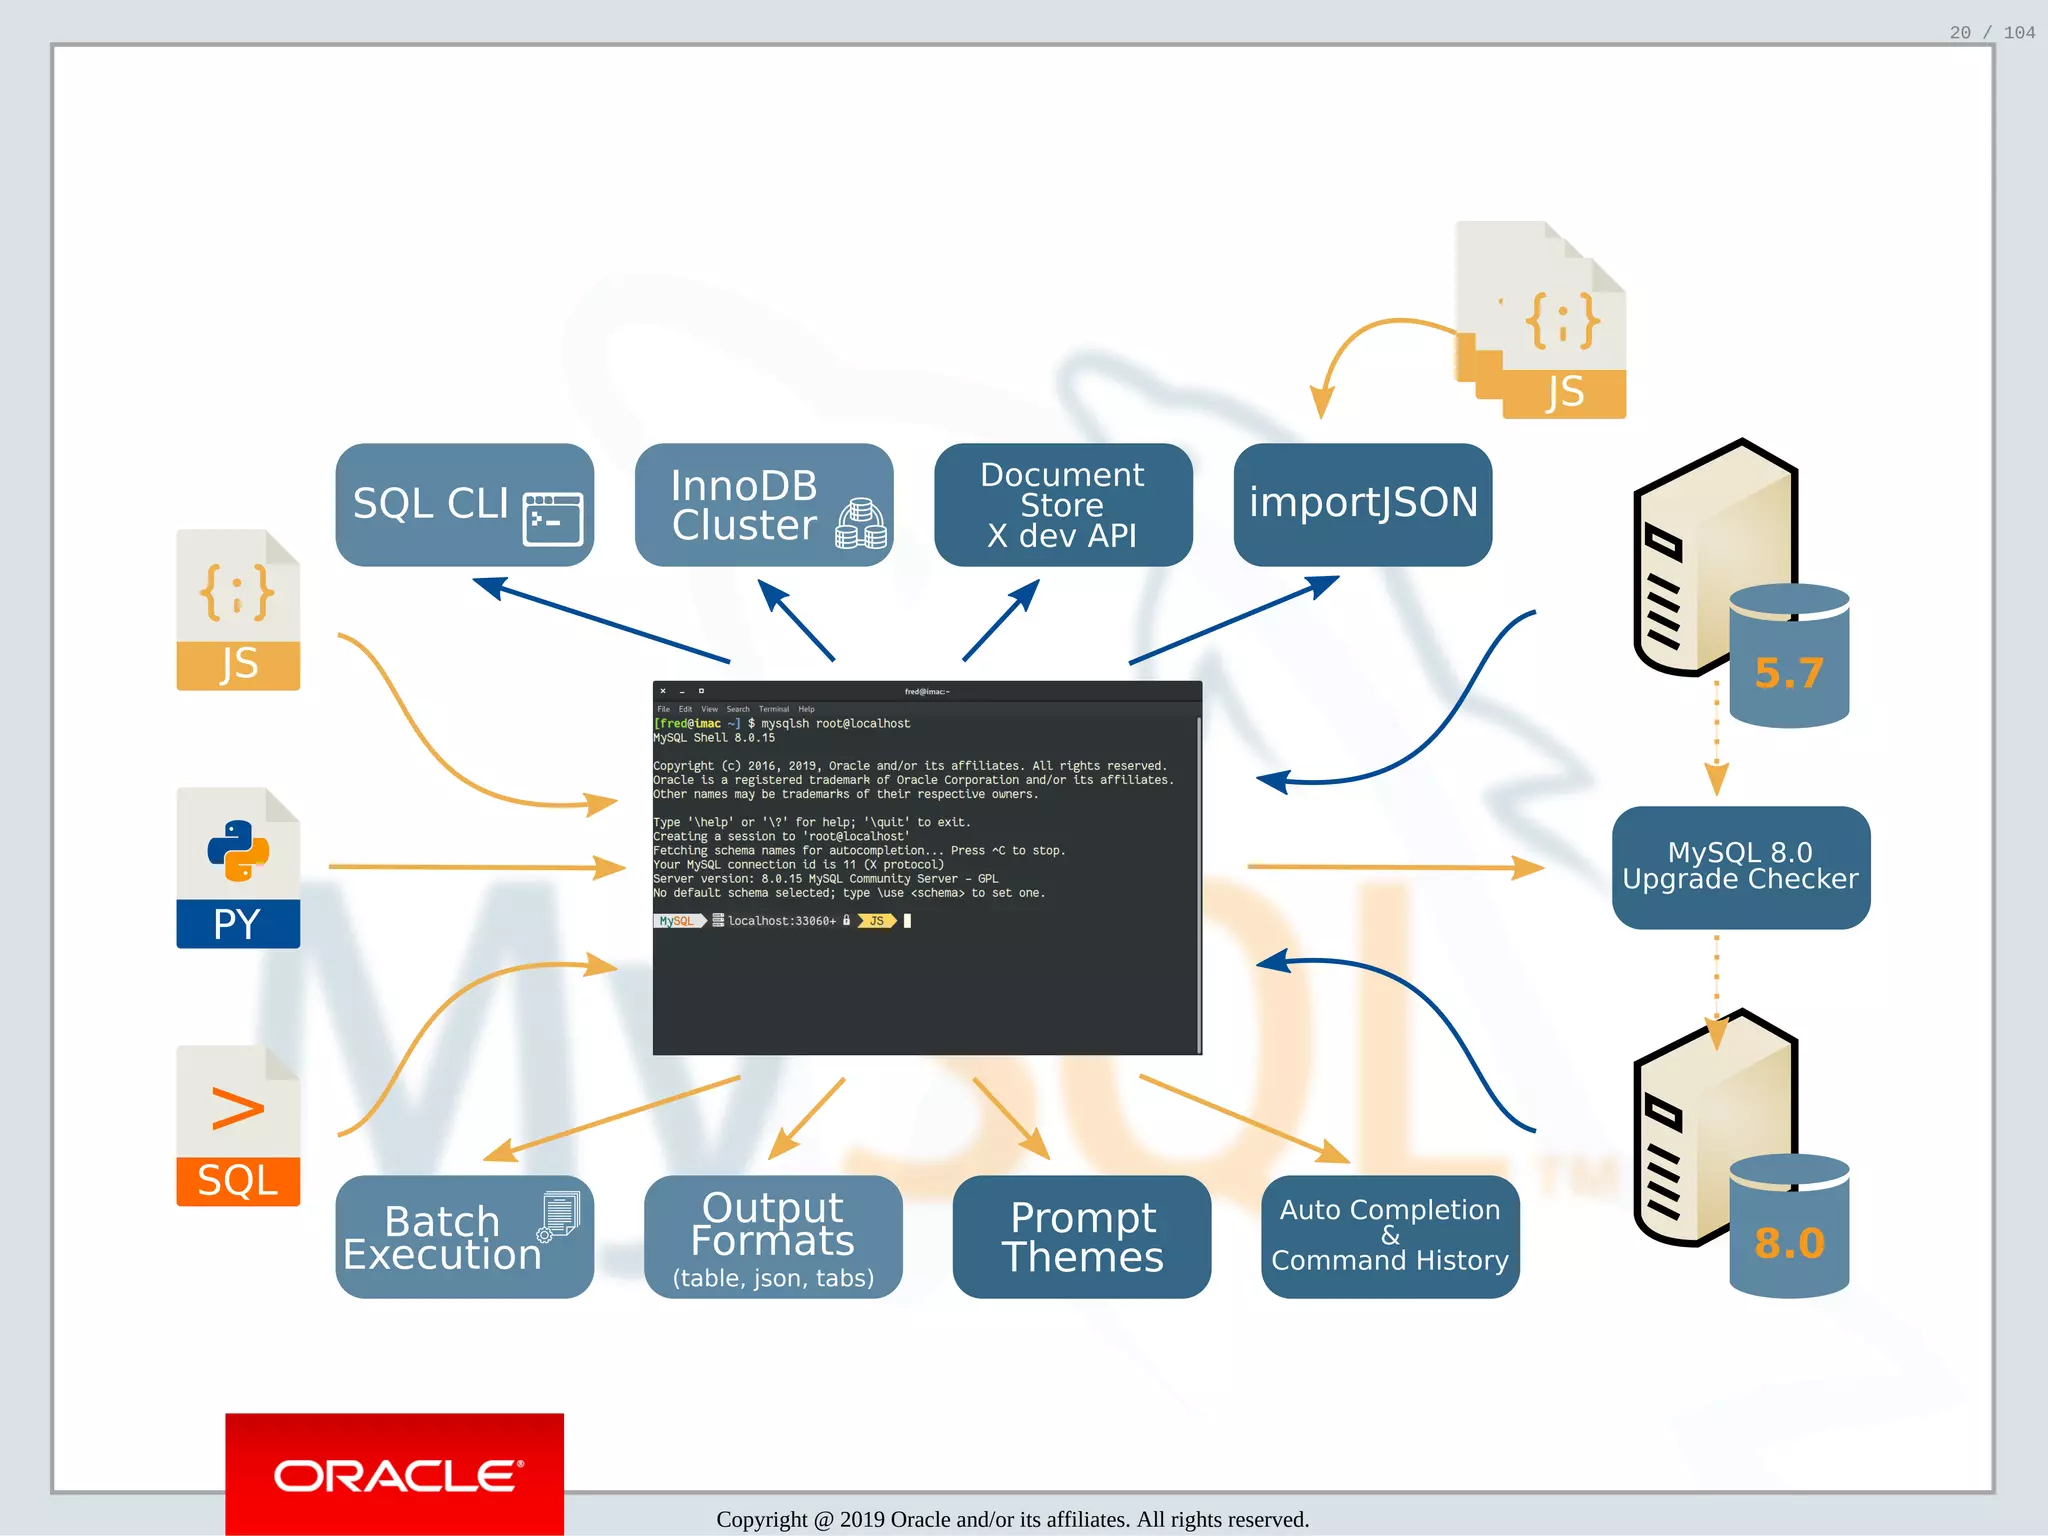Click the importJSON box

tap(1362, 504)
